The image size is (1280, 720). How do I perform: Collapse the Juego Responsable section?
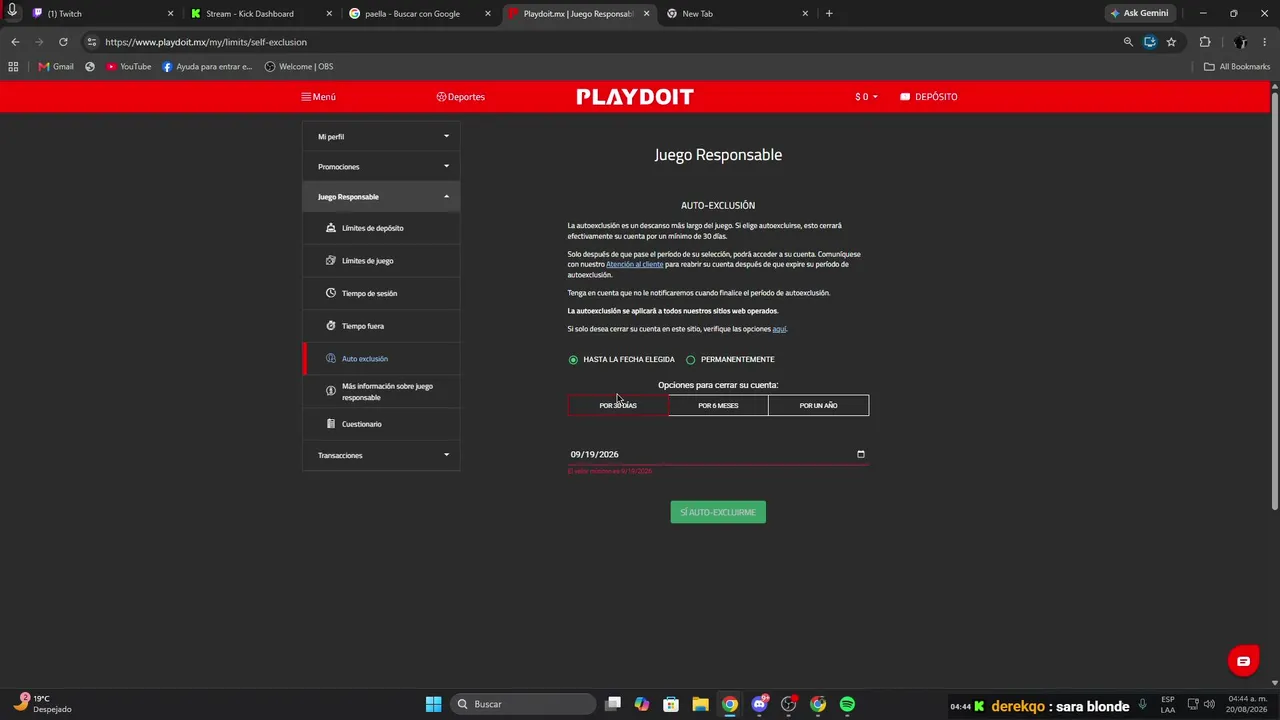coord(381,197)
